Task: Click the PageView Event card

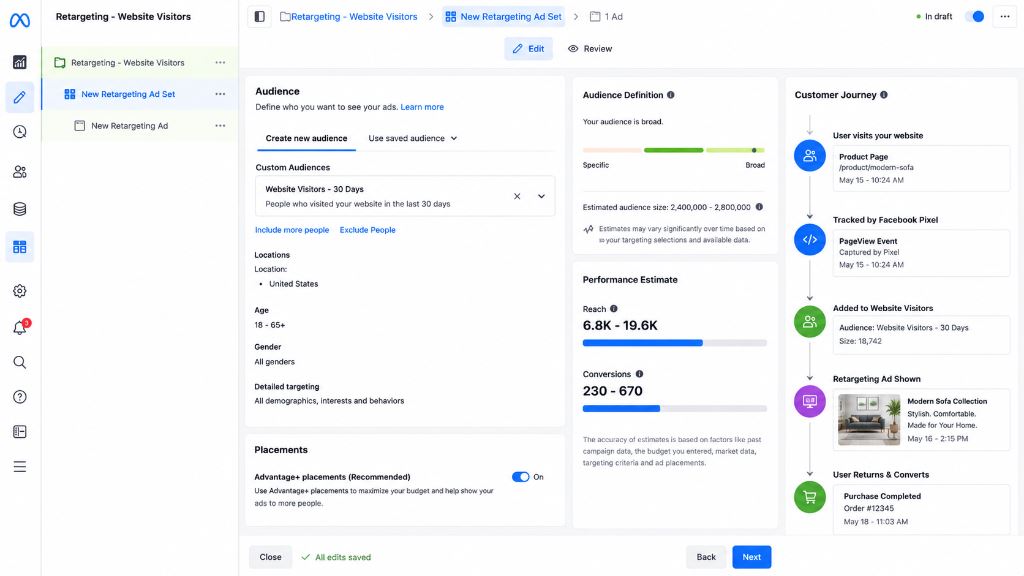Action: pyautogui.click(x=921, y=253)
